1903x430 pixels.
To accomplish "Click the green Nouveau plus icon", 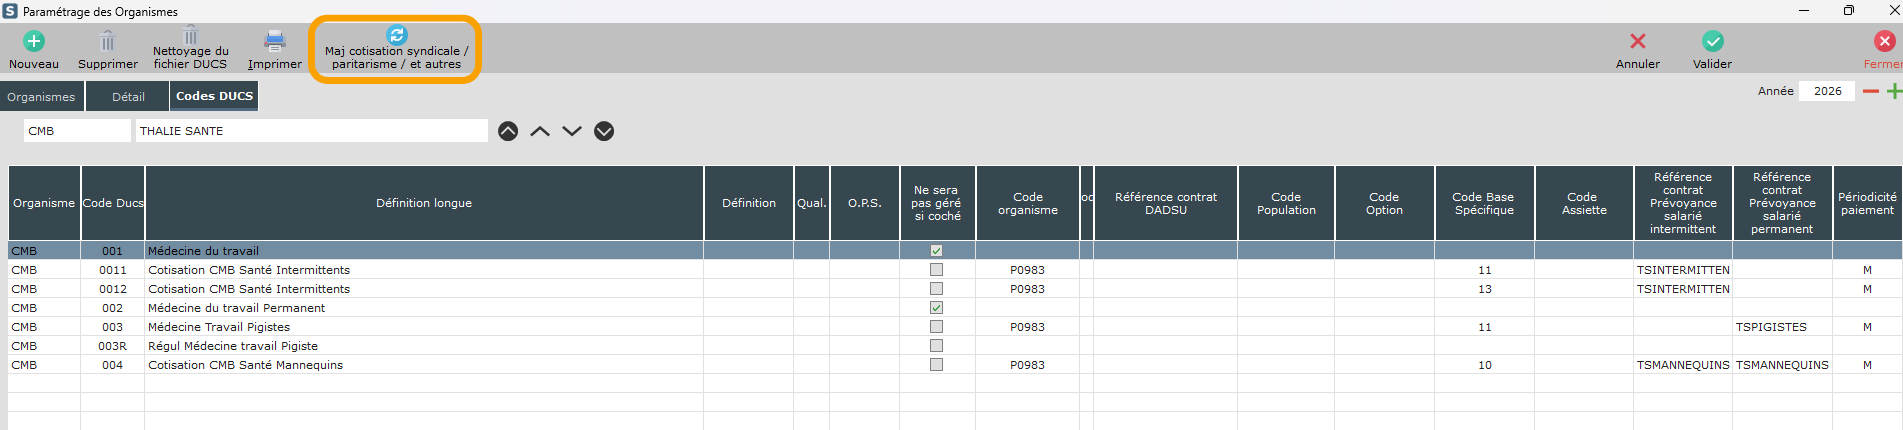I will click(x=34, y=42).
